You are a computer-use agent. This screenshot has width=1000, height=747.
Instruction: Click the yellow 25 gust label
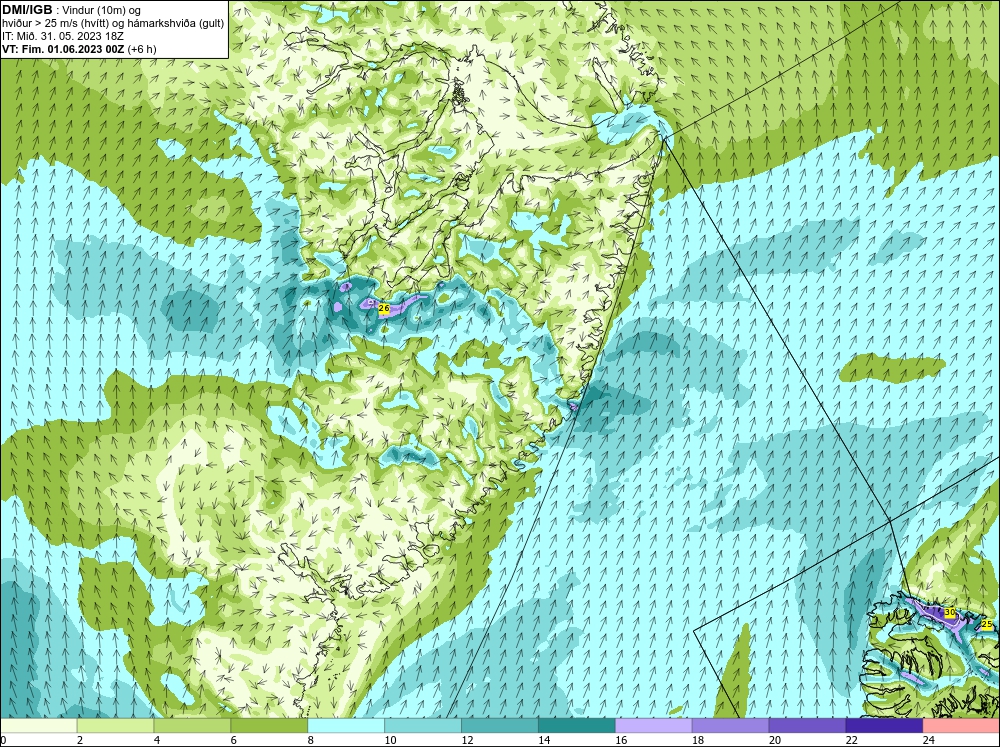[987, 624]
